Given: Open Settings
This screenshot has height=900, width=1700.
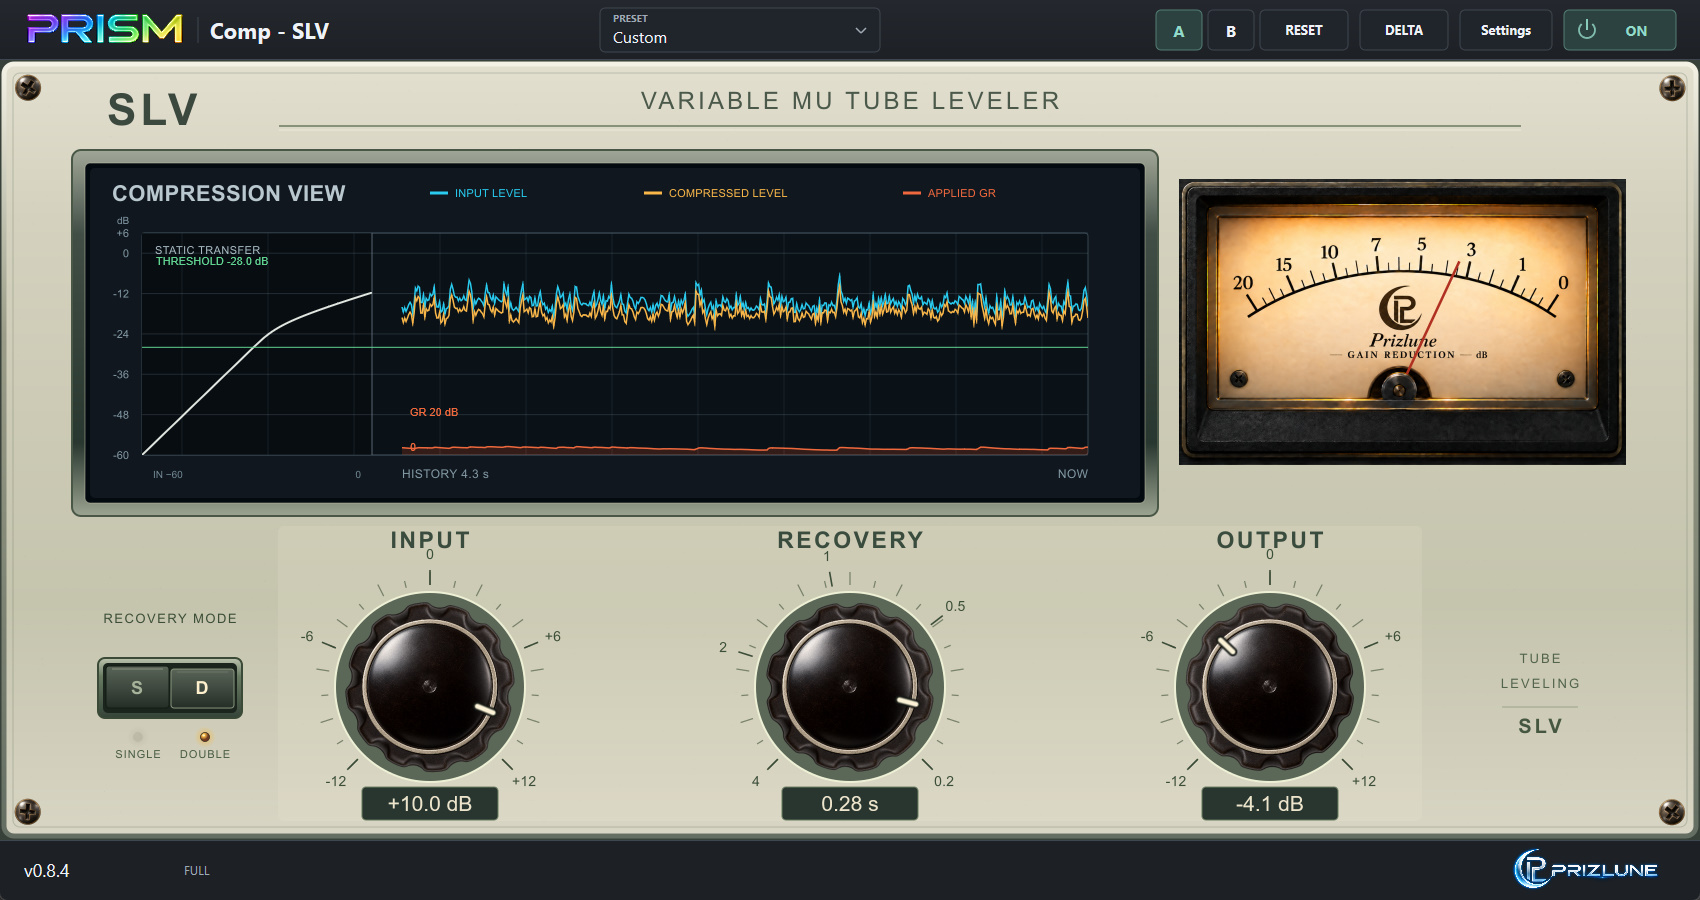Looking at the screenshot, I should (x=1506, y=30).
